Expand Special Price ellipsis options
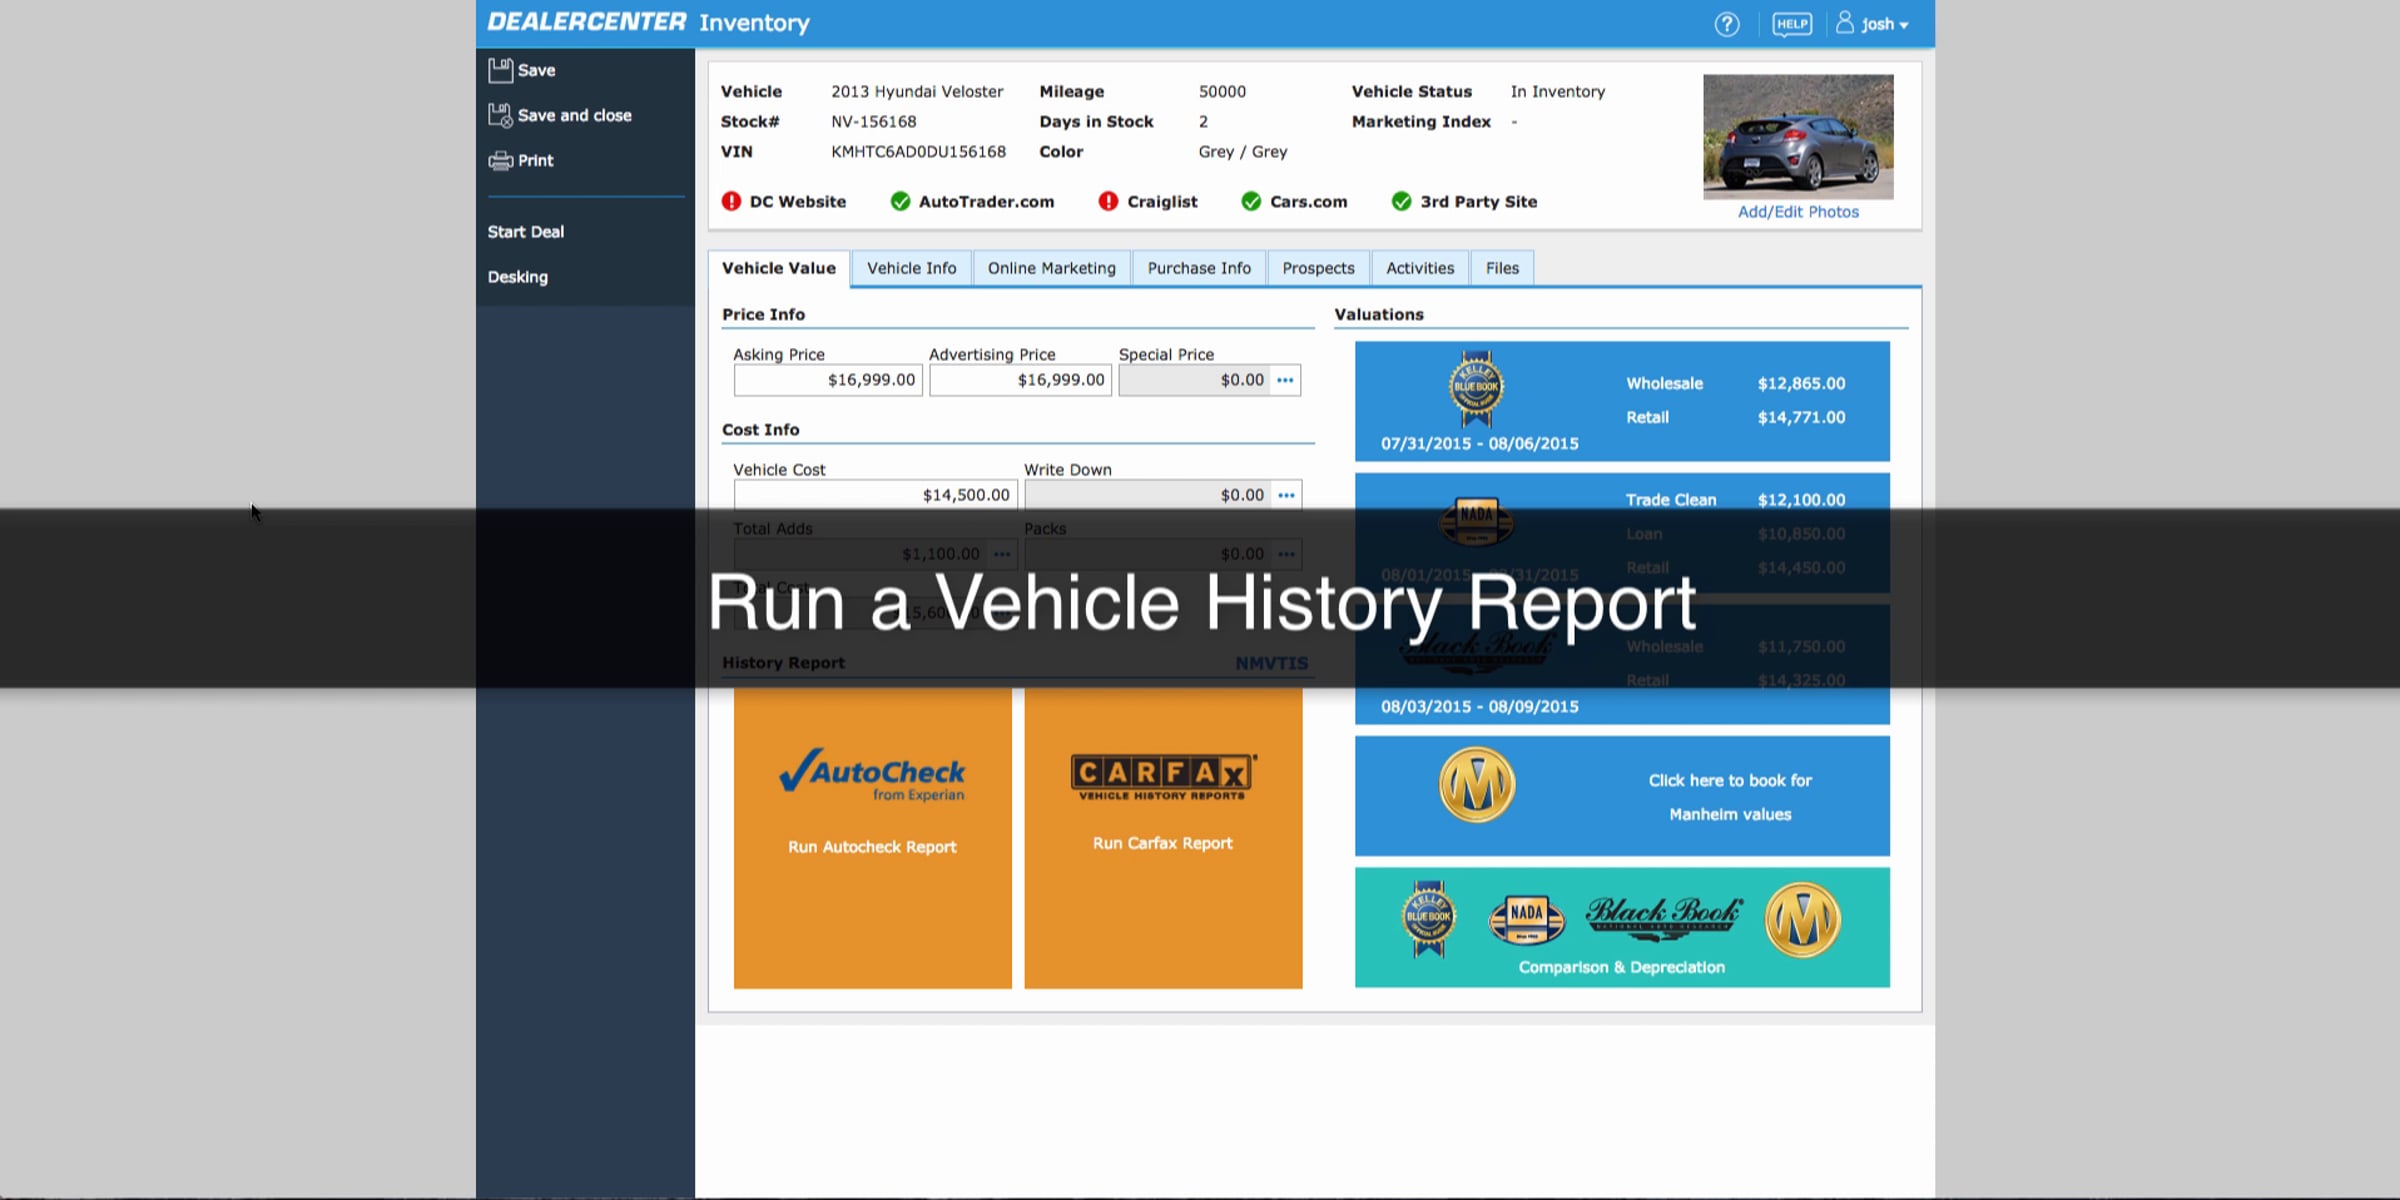This screenshot has height=1200, width=2400. click(1285, 380)
